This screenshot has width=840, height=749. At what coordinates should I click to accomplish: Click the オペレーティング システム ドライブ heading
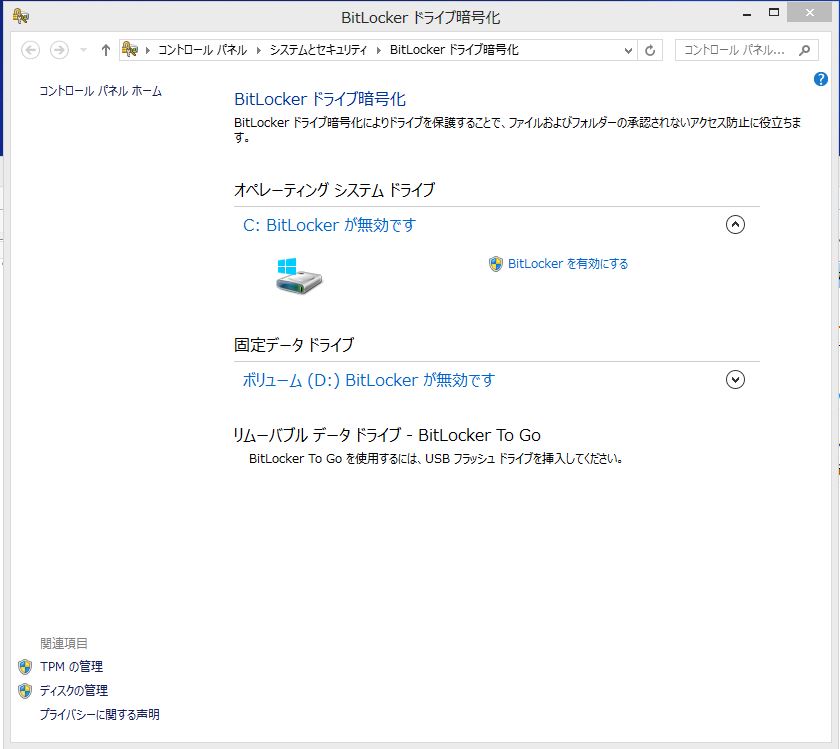click(x=334, y=190)
